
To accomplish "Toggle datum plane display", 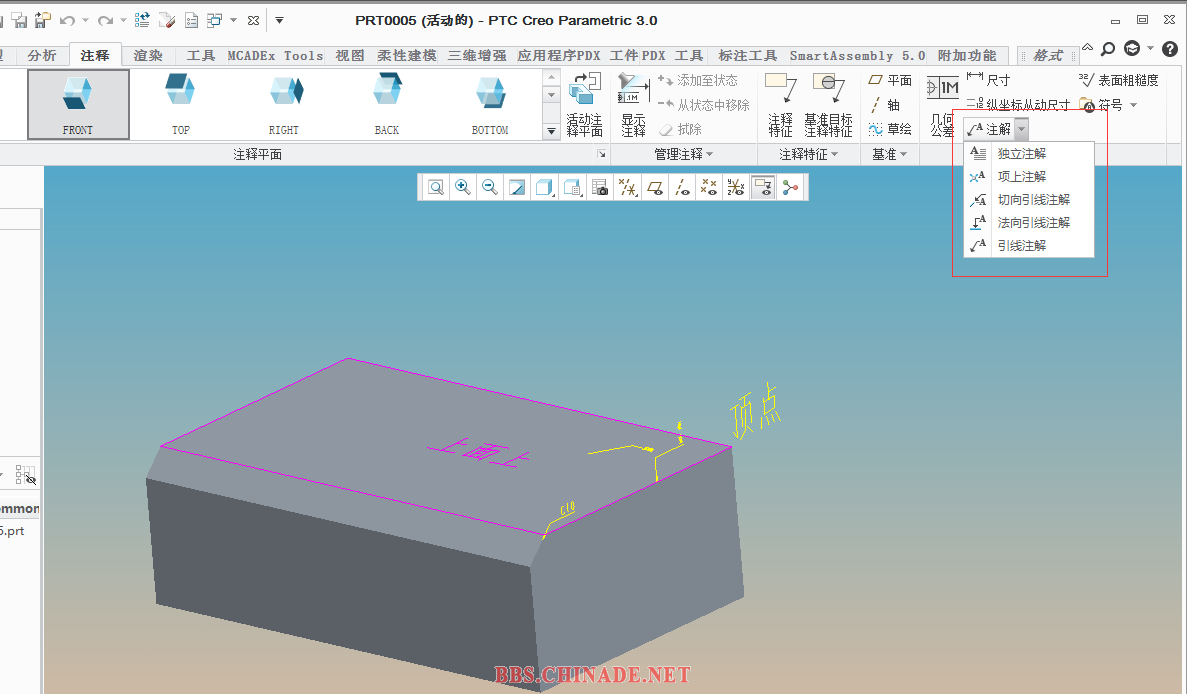I will [x=654, y=187].
